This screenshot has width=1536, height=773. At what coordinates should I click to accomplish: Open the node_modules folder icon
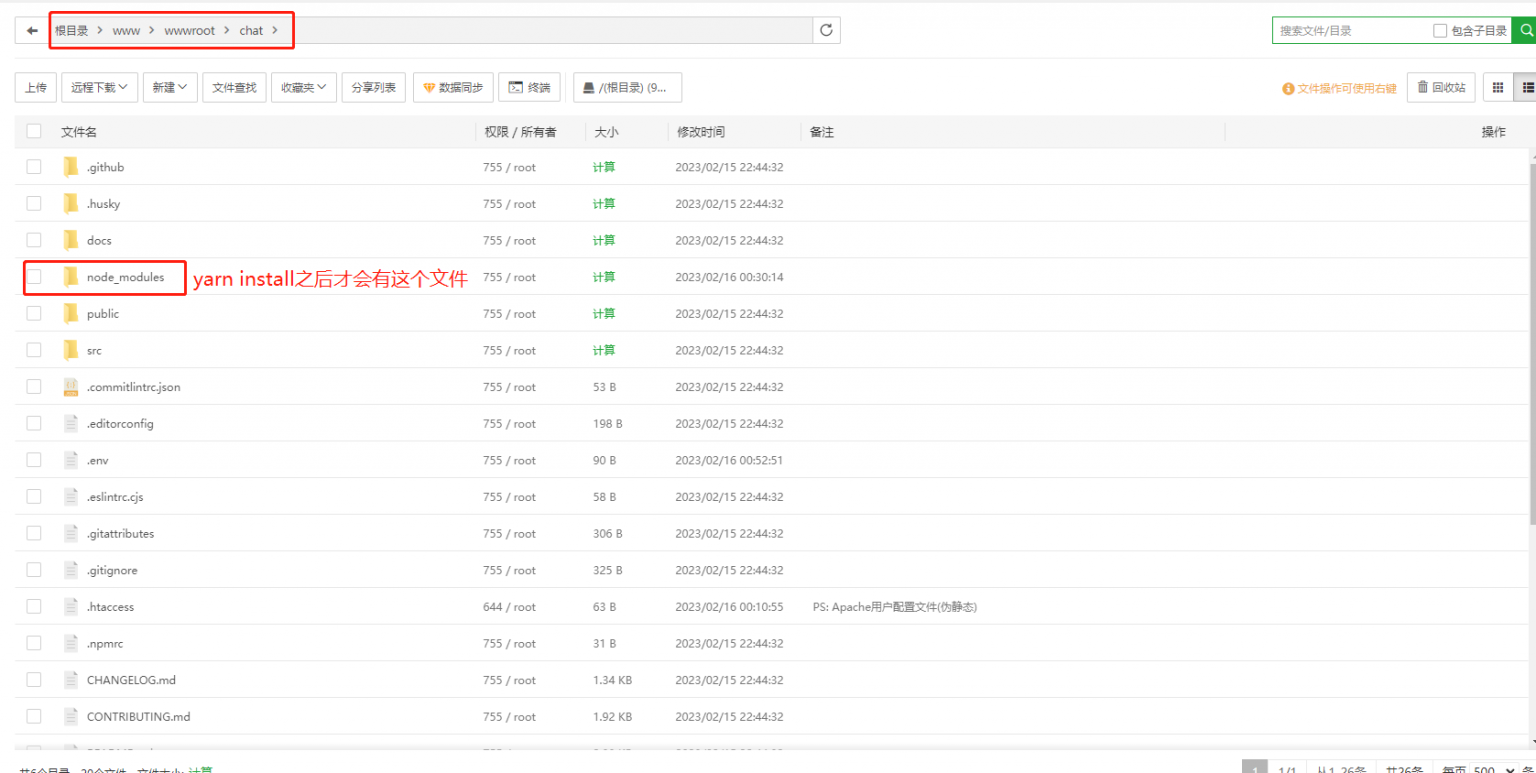tap(70, 277)
